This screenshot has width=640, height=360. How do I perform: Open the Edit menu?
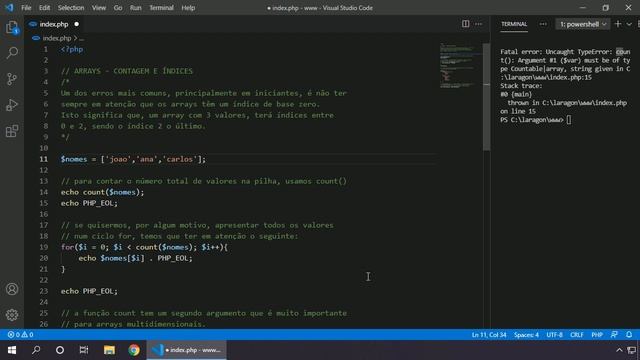[x=44, y=8]
